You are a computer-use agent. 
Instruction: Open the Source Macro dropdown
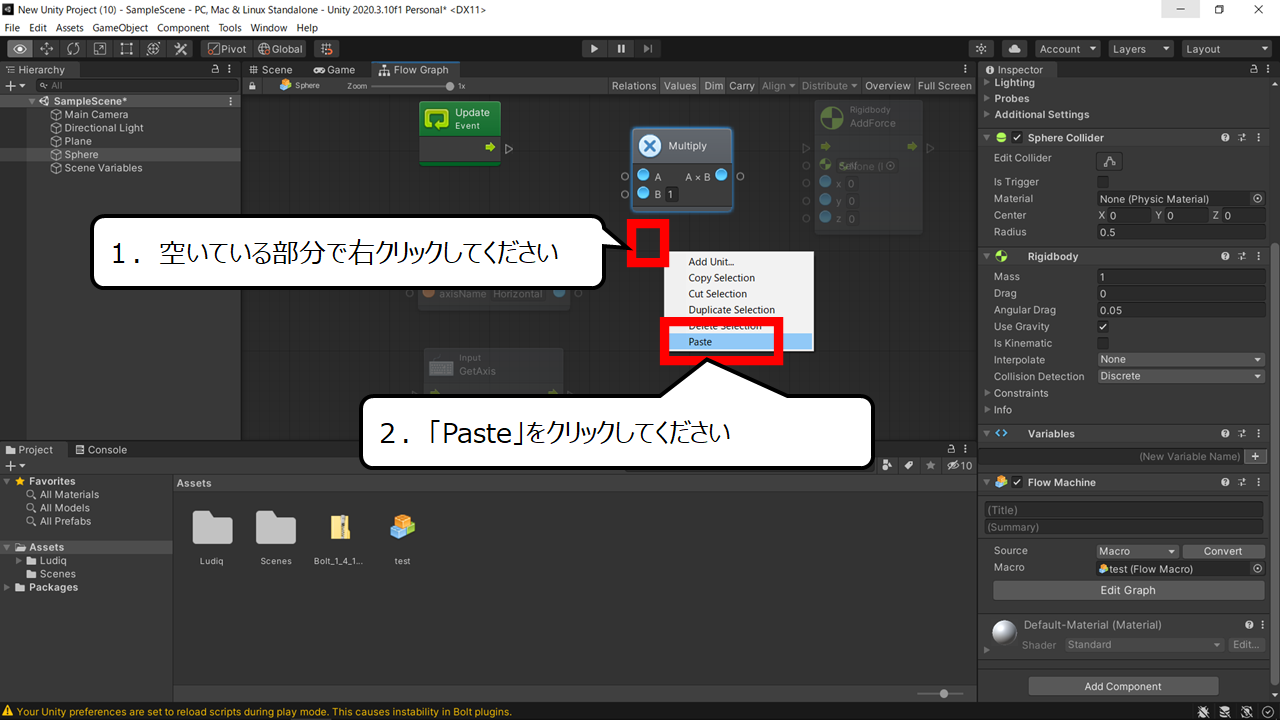pos(1138,551)
